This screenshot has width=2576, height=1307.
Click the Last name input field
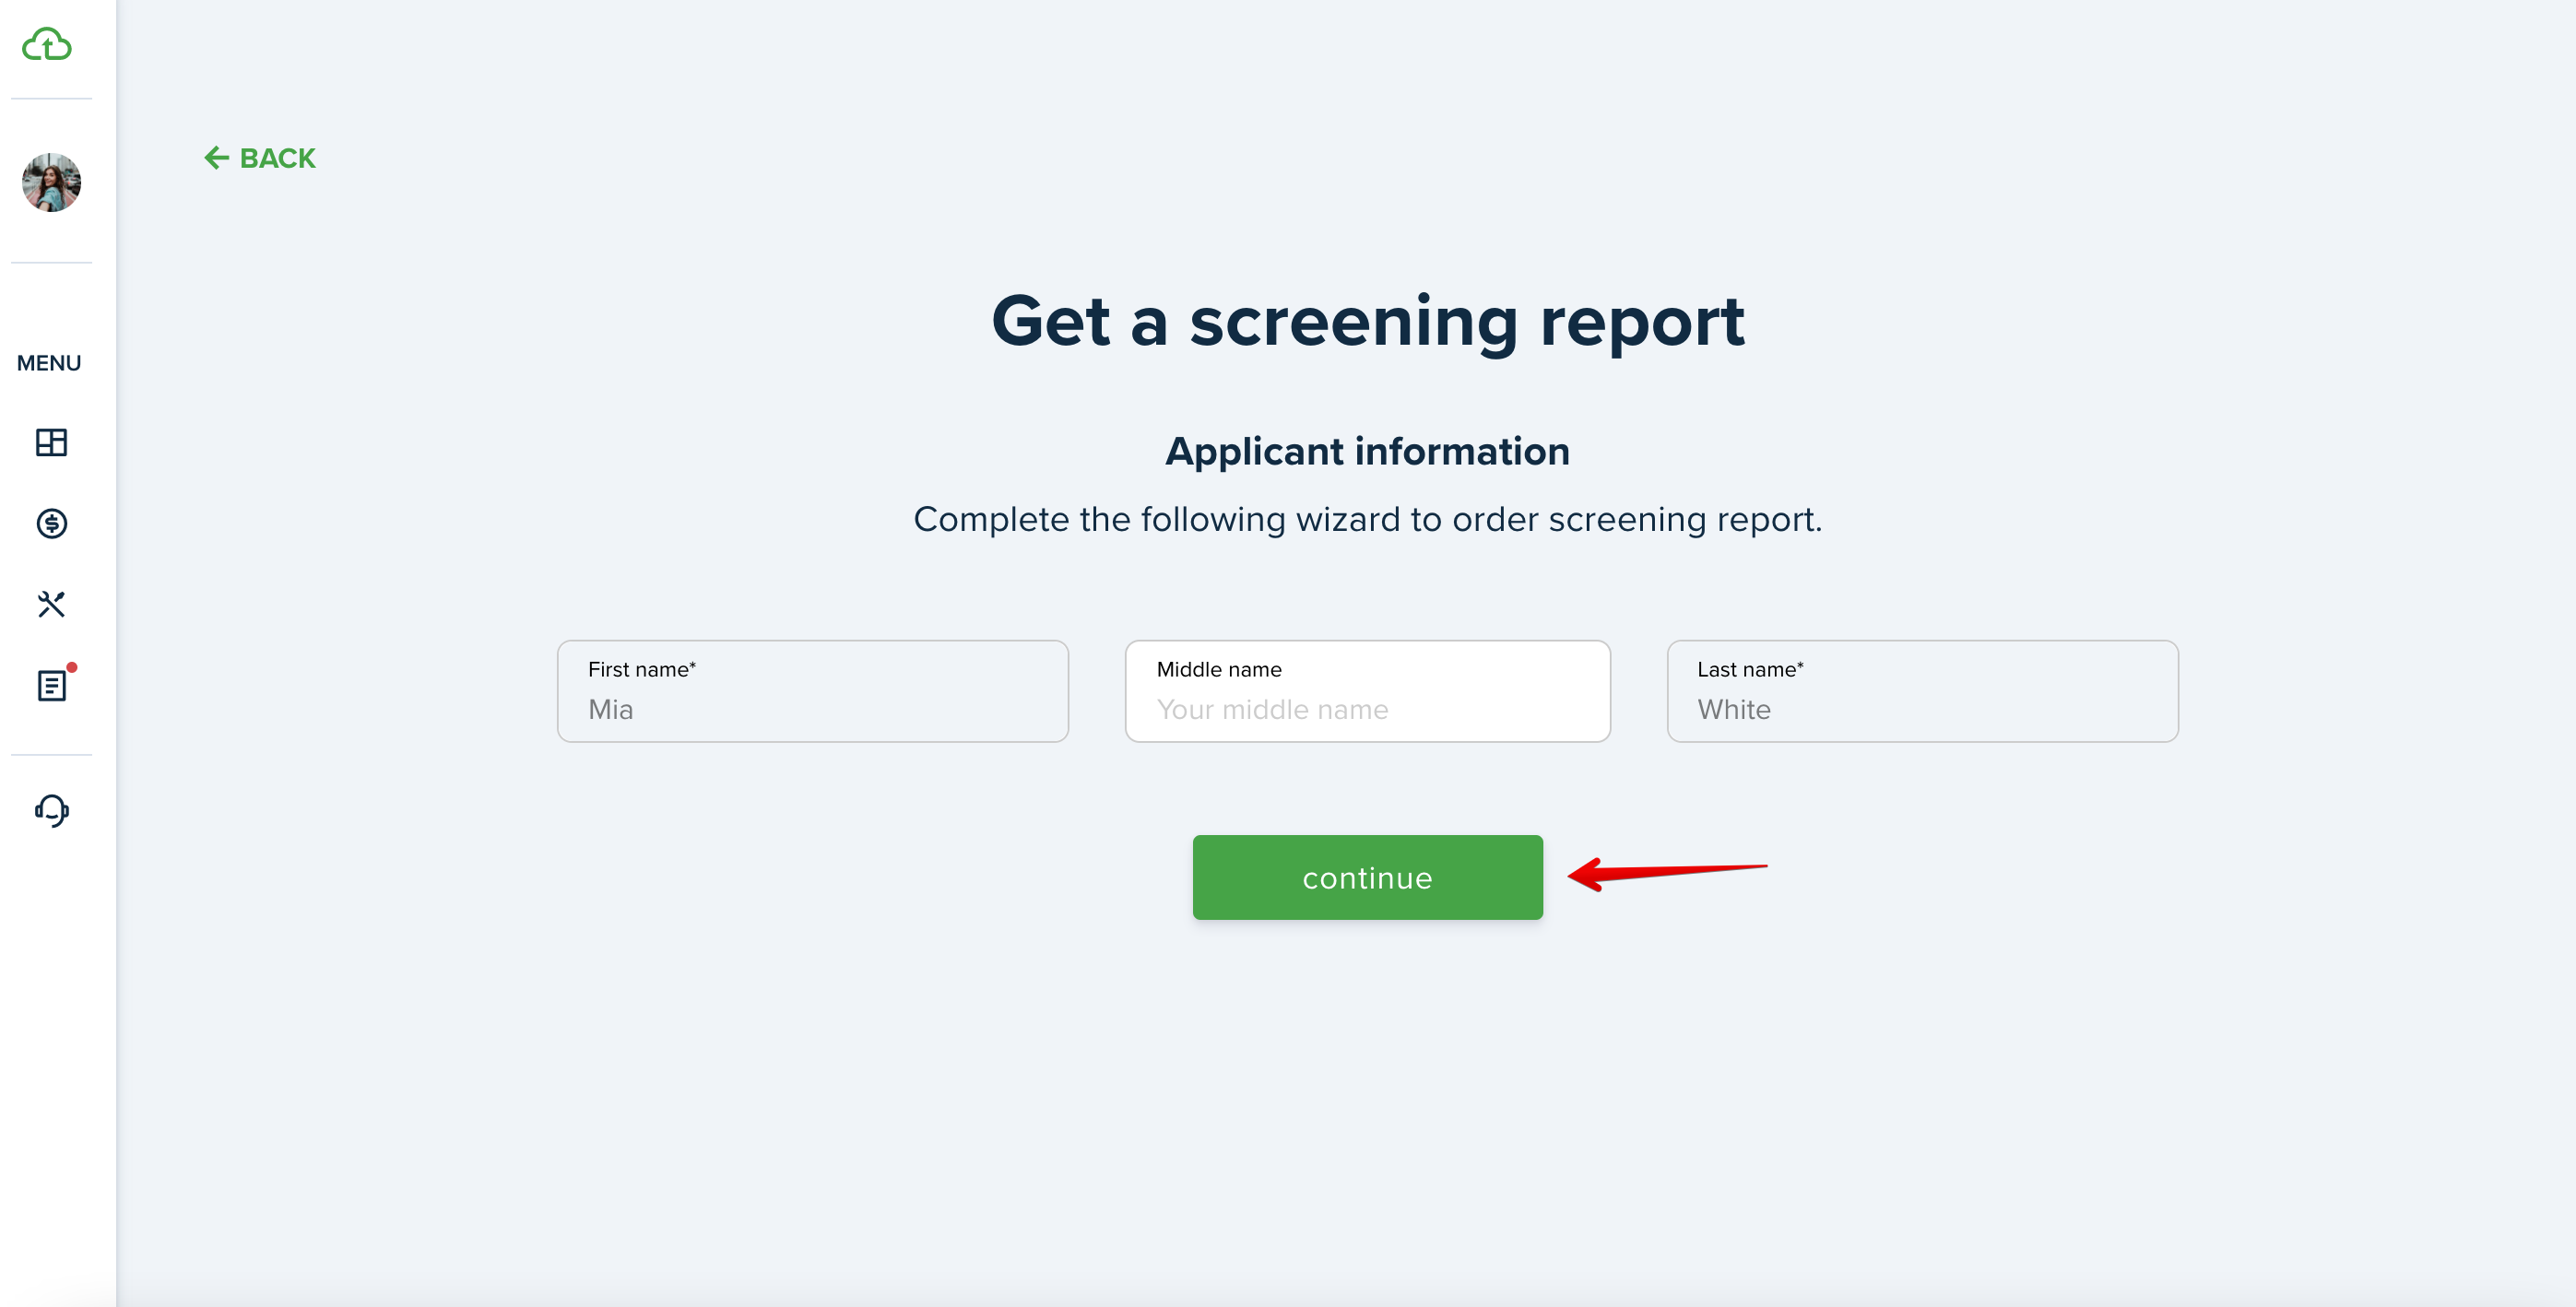pos(1922,691)
